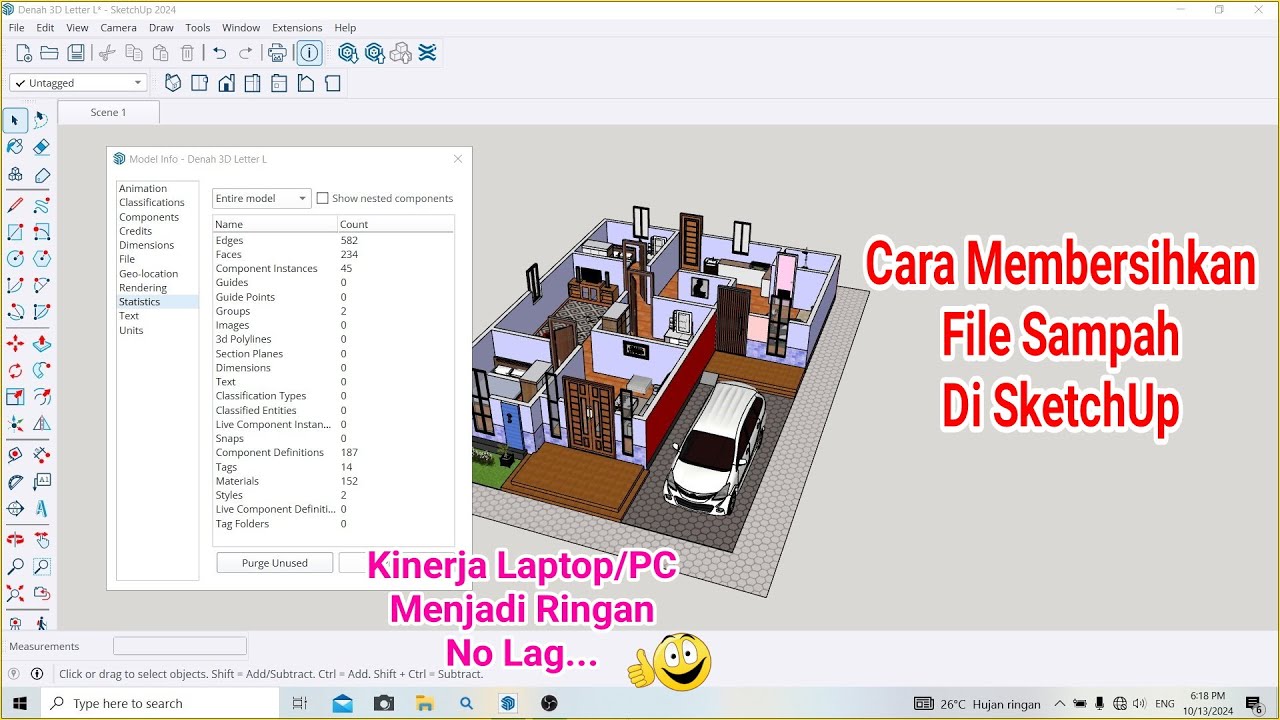
Task: Click the Edges statistics row
Action: click(x=333, y=240)
